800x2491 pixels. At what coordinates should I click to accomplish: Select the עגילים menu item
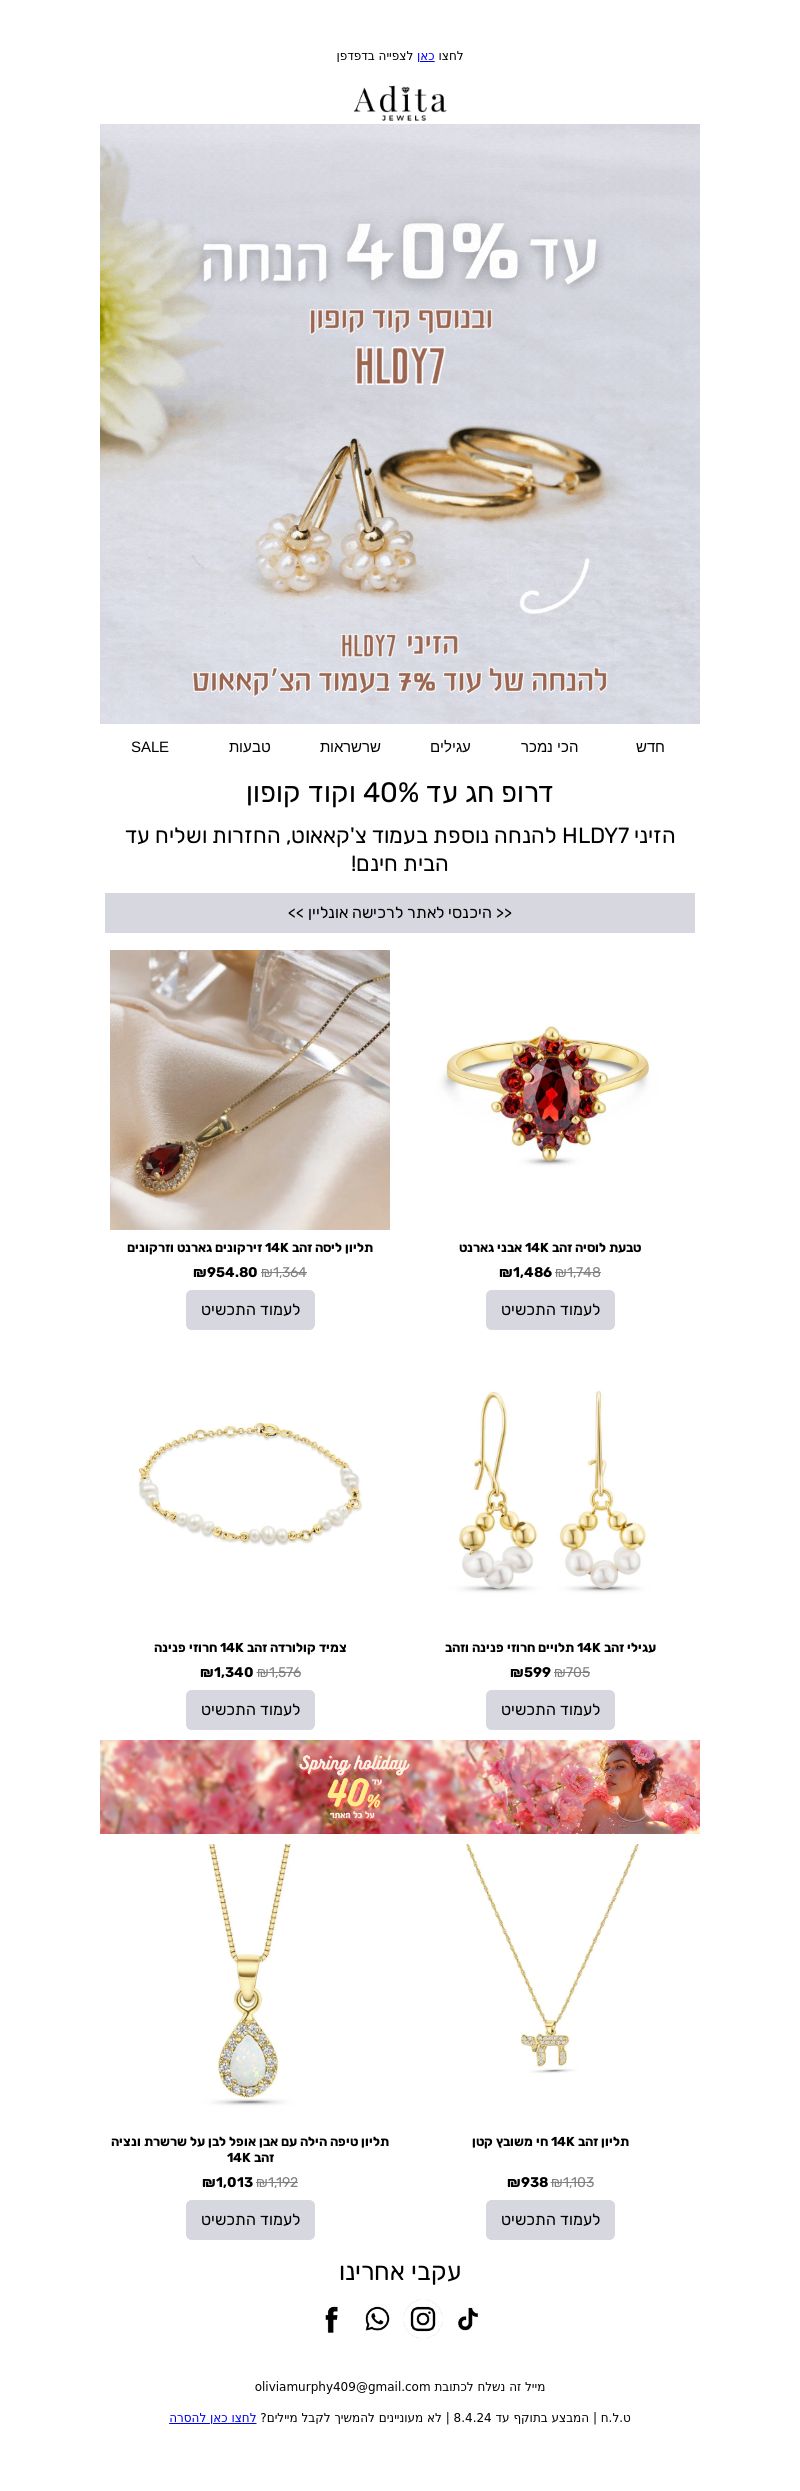450,747
